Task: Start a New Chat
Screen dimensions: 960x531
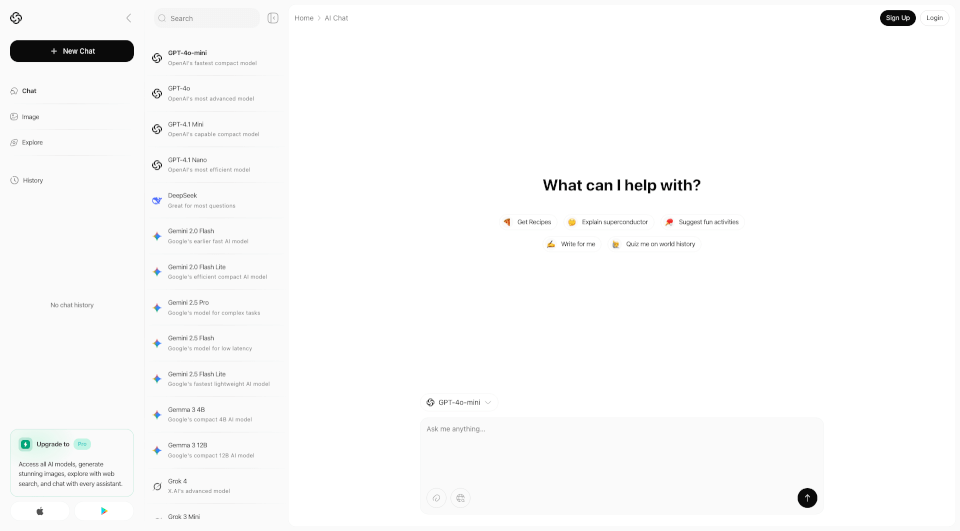Action: pos(72,51)
